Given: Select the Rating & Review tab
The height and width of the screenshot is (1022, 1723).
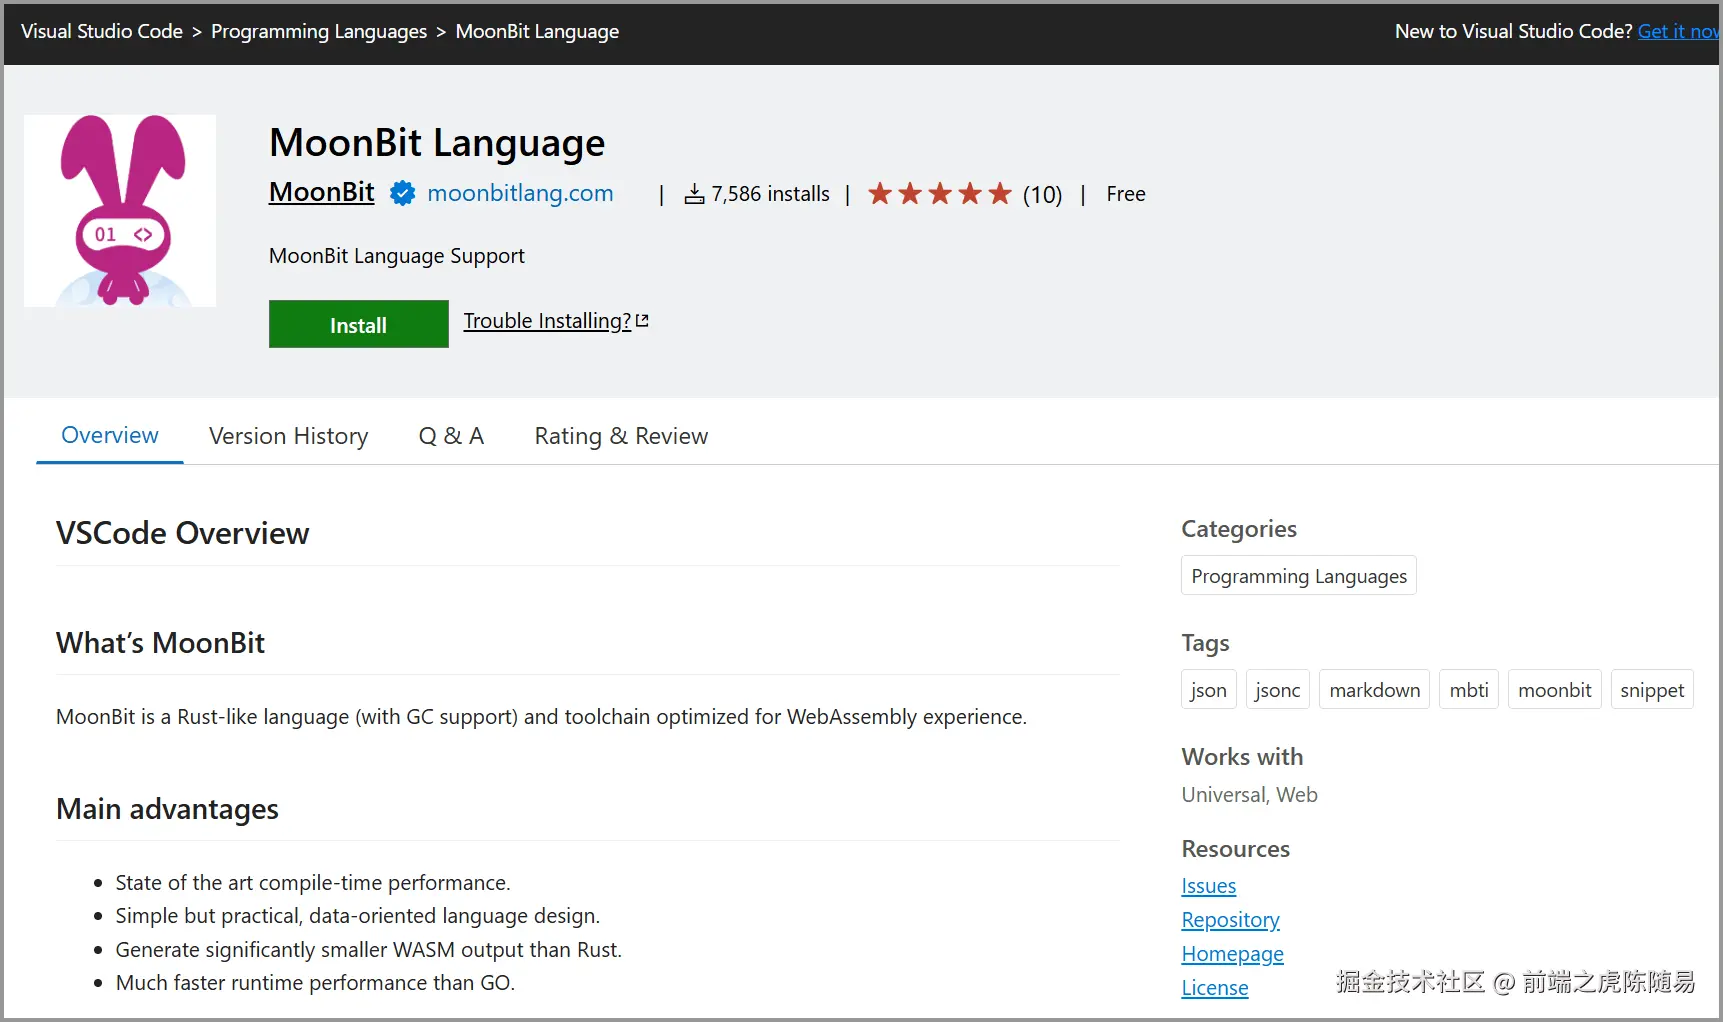Looking at the screenshot, I should coord(621,436).
